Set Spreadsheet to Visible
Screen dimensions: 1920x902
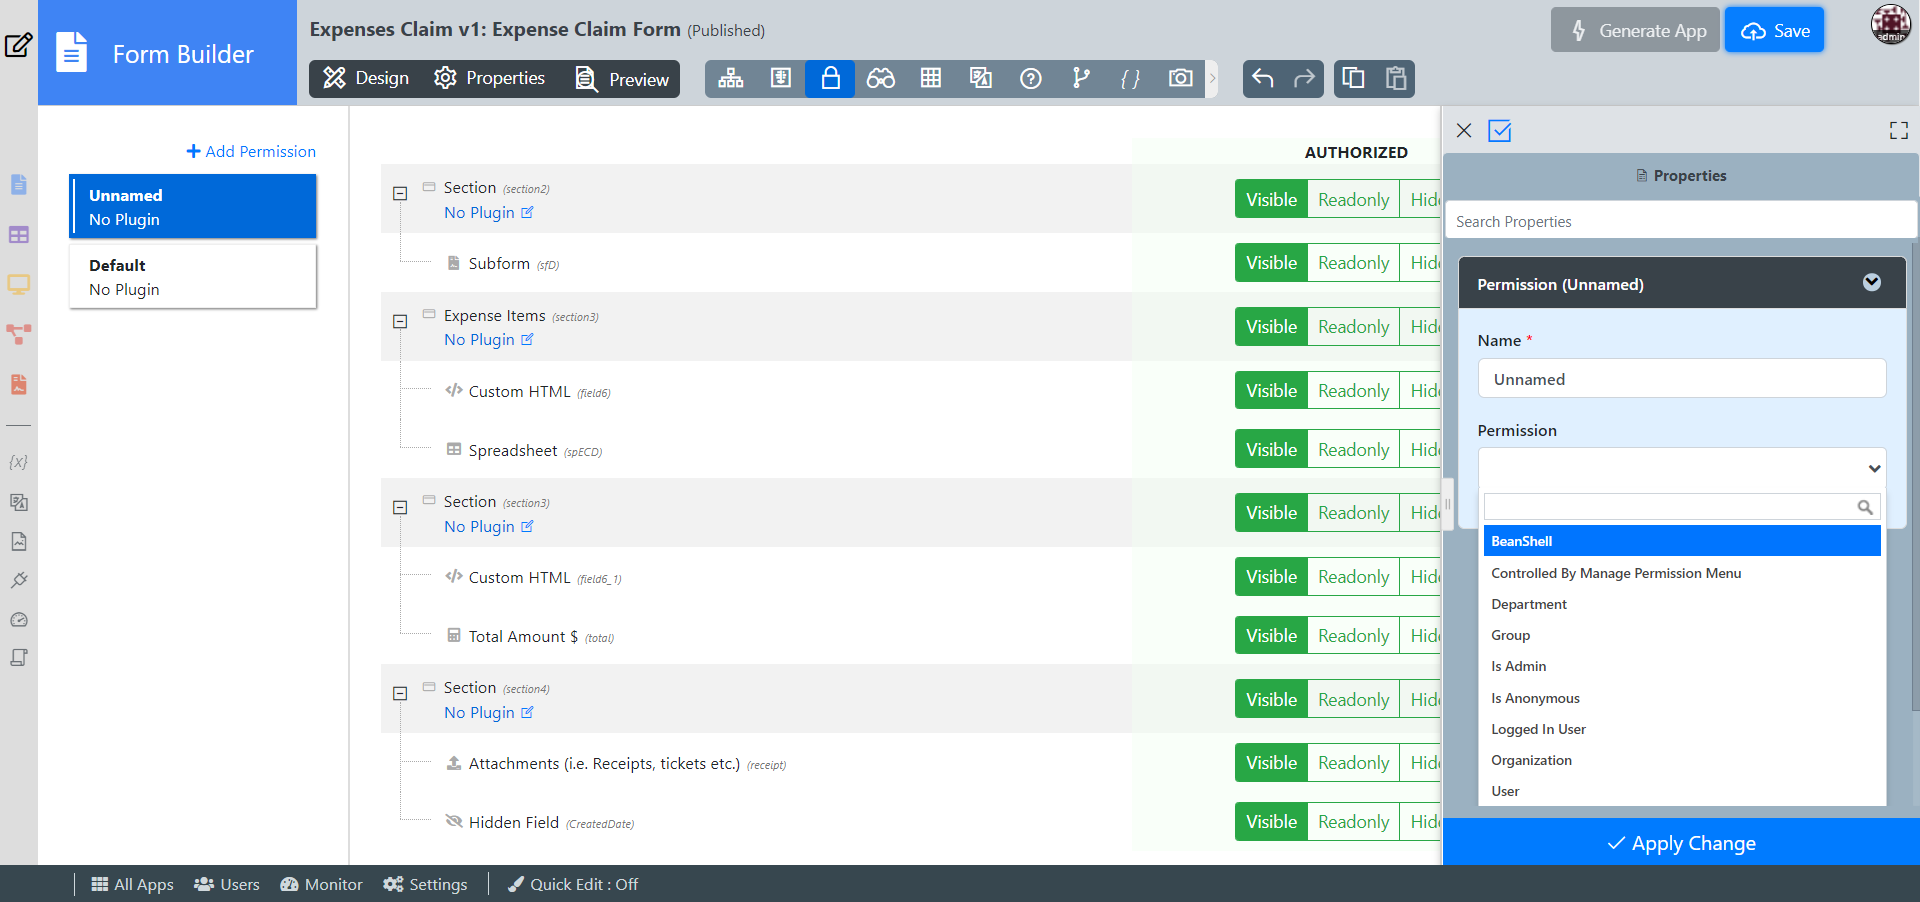[x=1271, y=449]
